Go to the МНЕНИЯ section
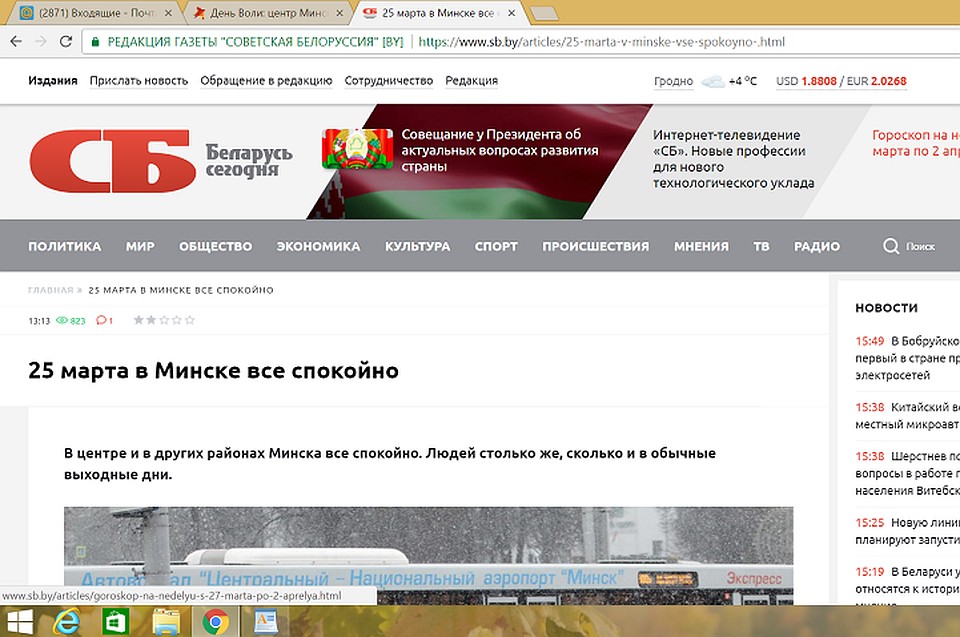The image size is (960, 637). [702, 246]
